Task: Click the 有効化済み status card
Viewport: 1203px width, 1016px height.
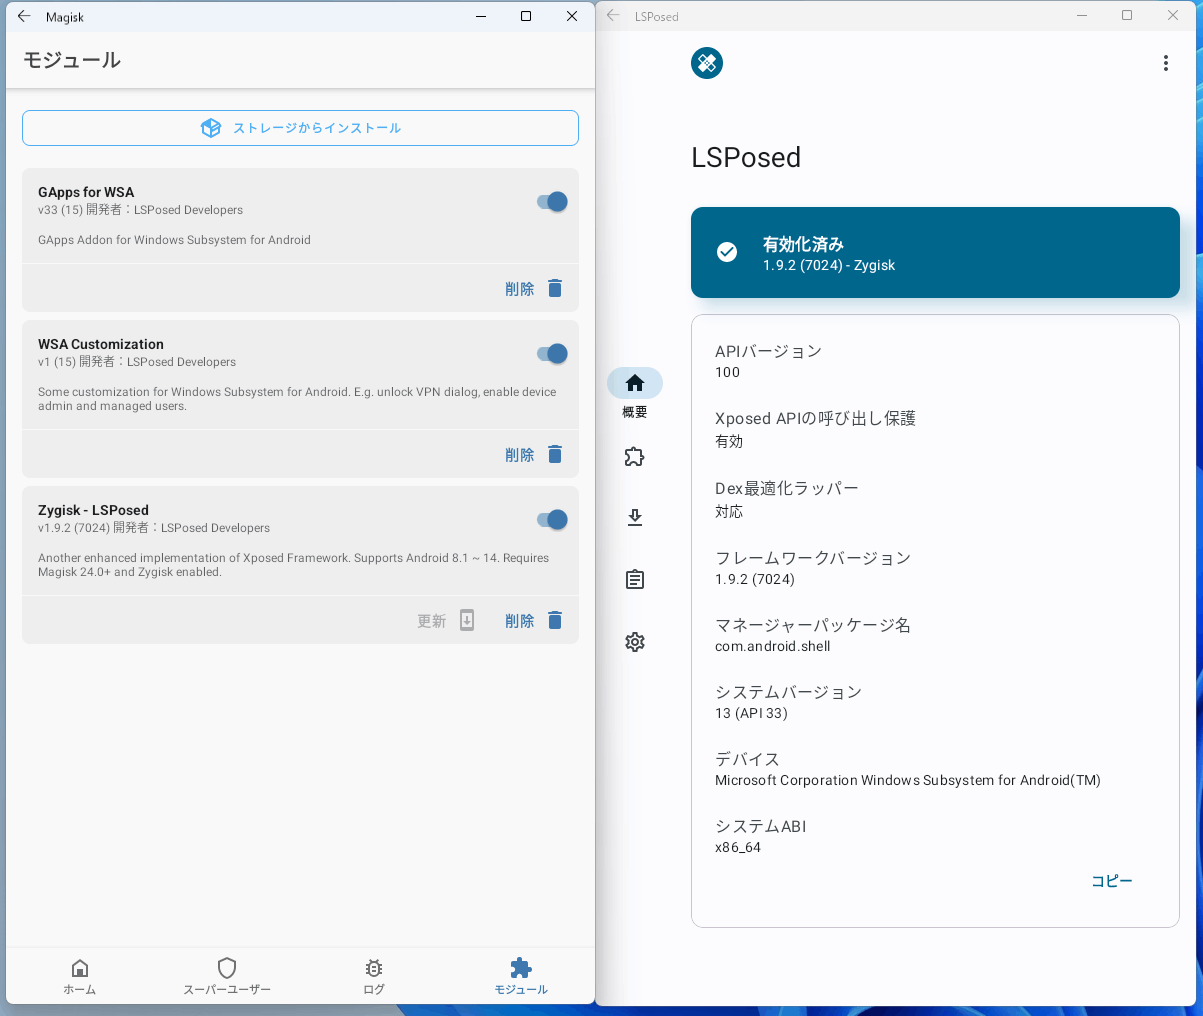Action: tap(935, 252)
